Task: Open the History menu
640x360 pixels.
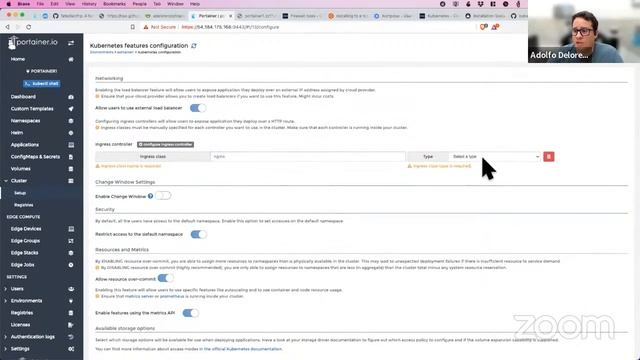Action: point(89,4)
